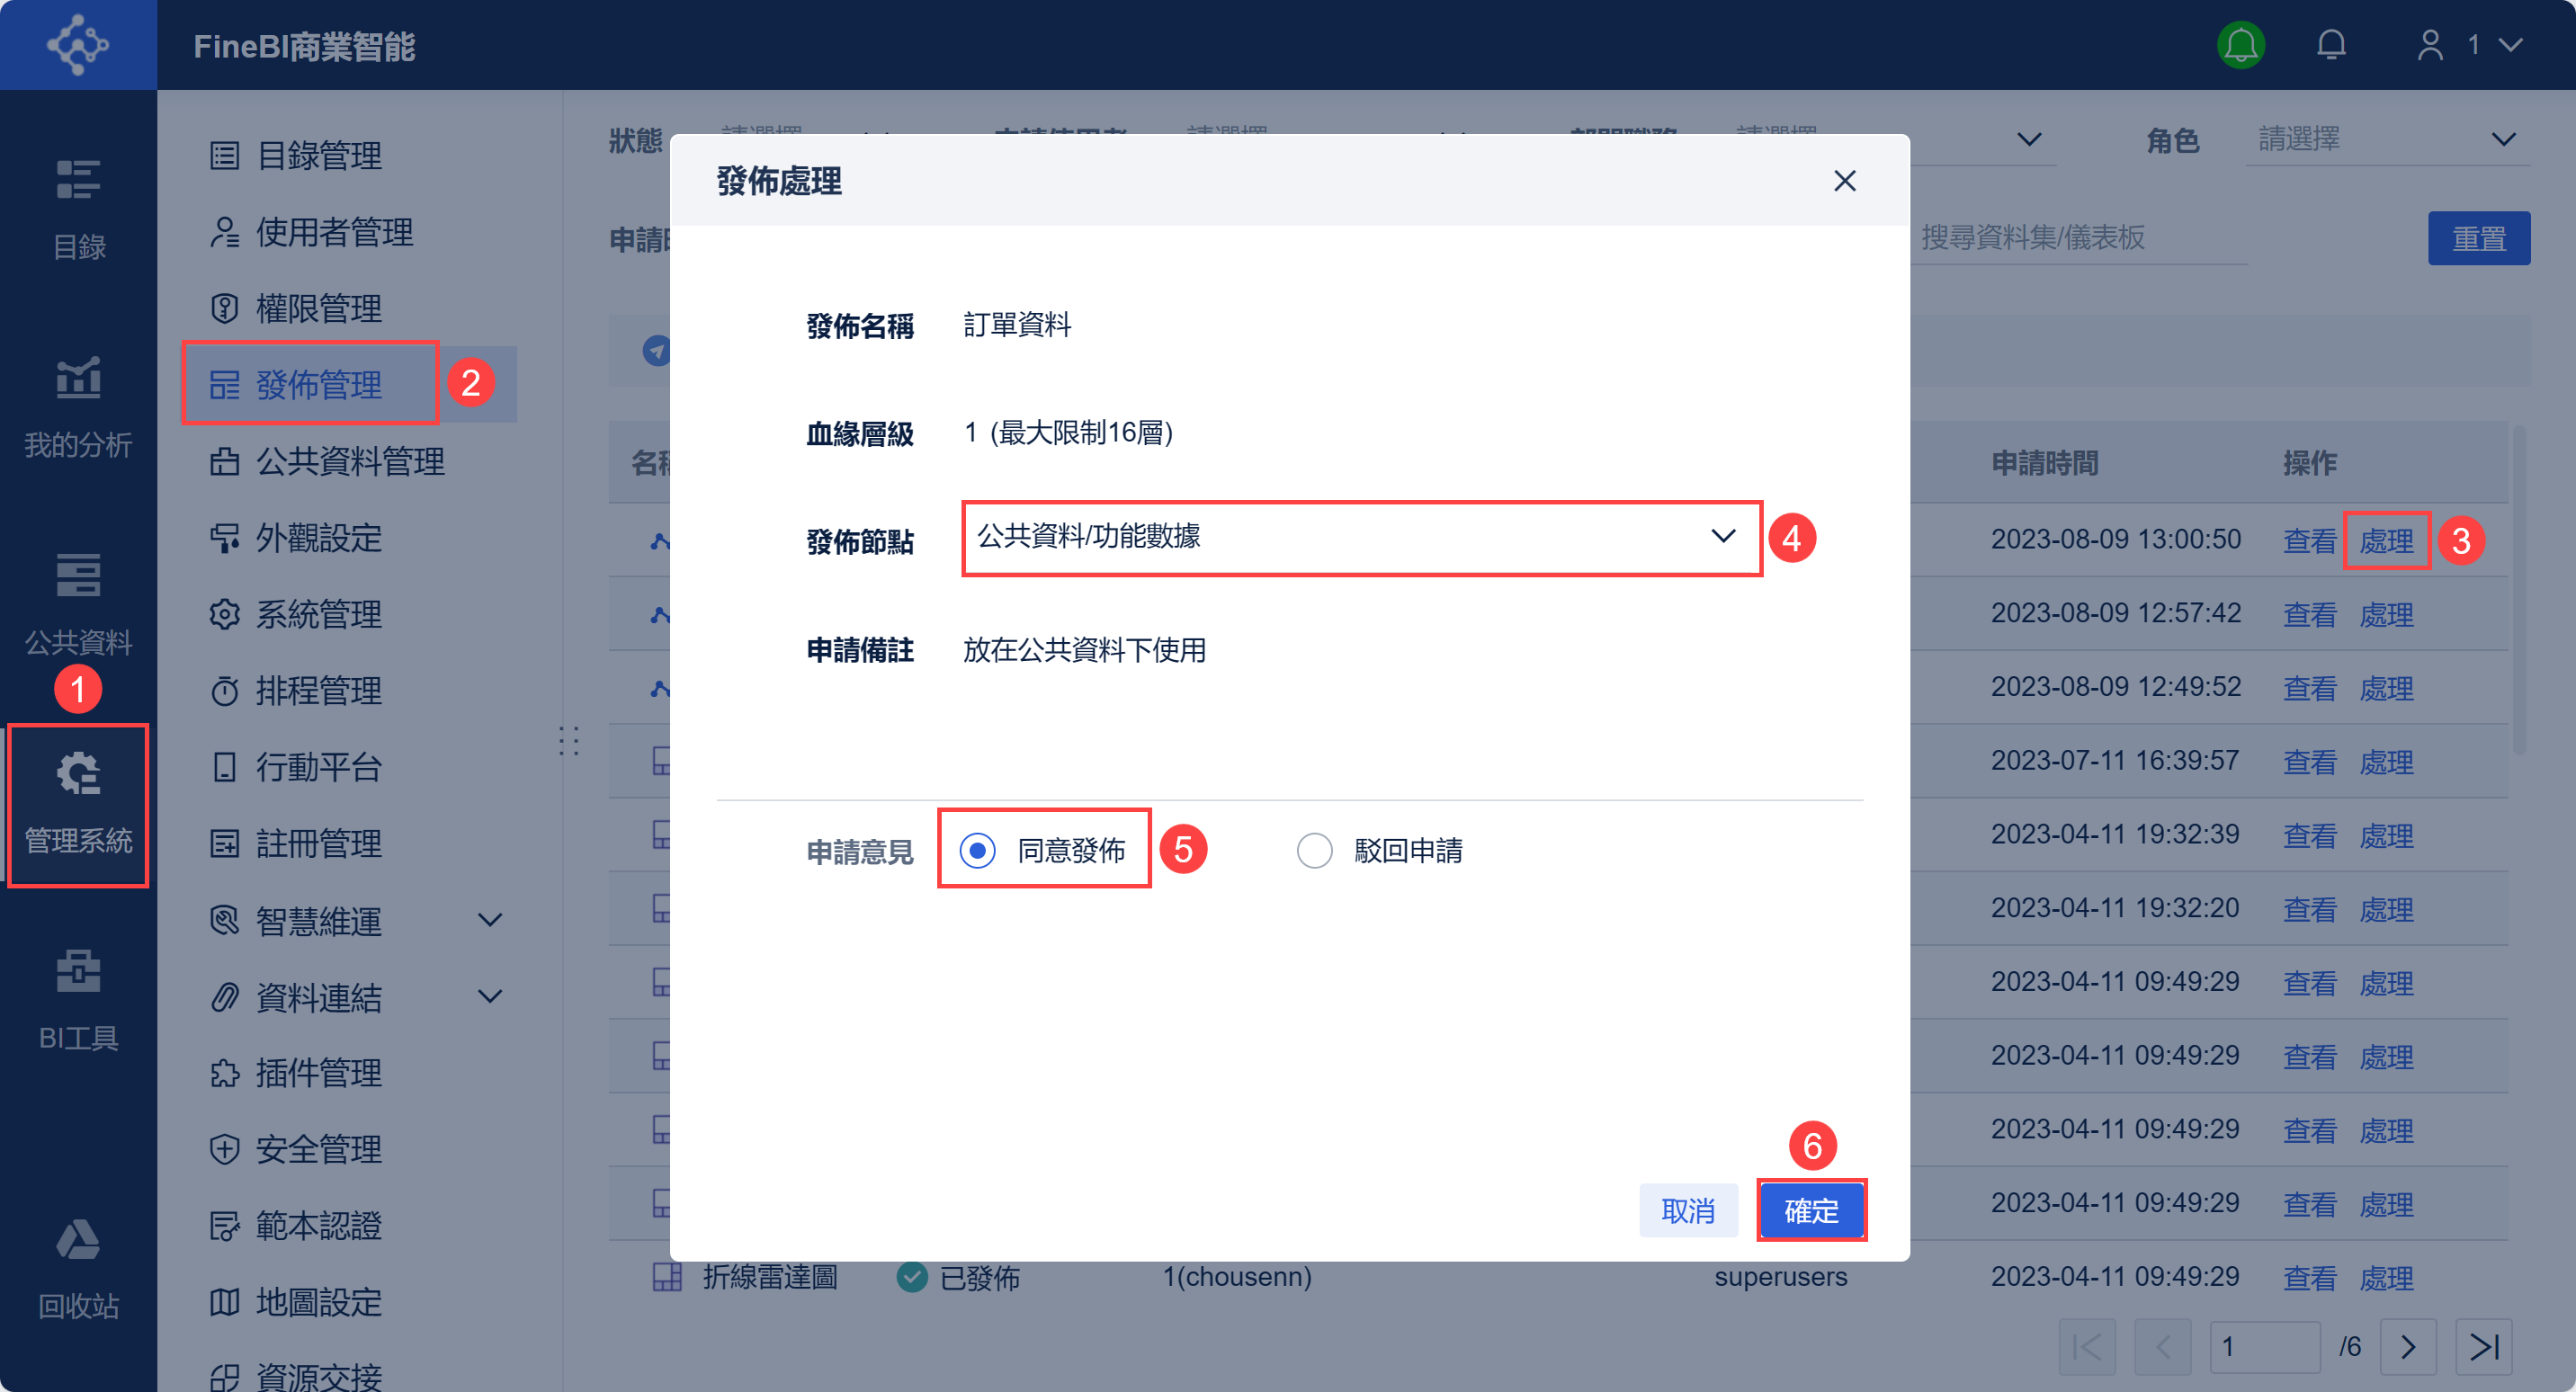Click the user account icon
Image resolution: width=2576 pixels, height=1392 pixels.
click(2430, 45)
